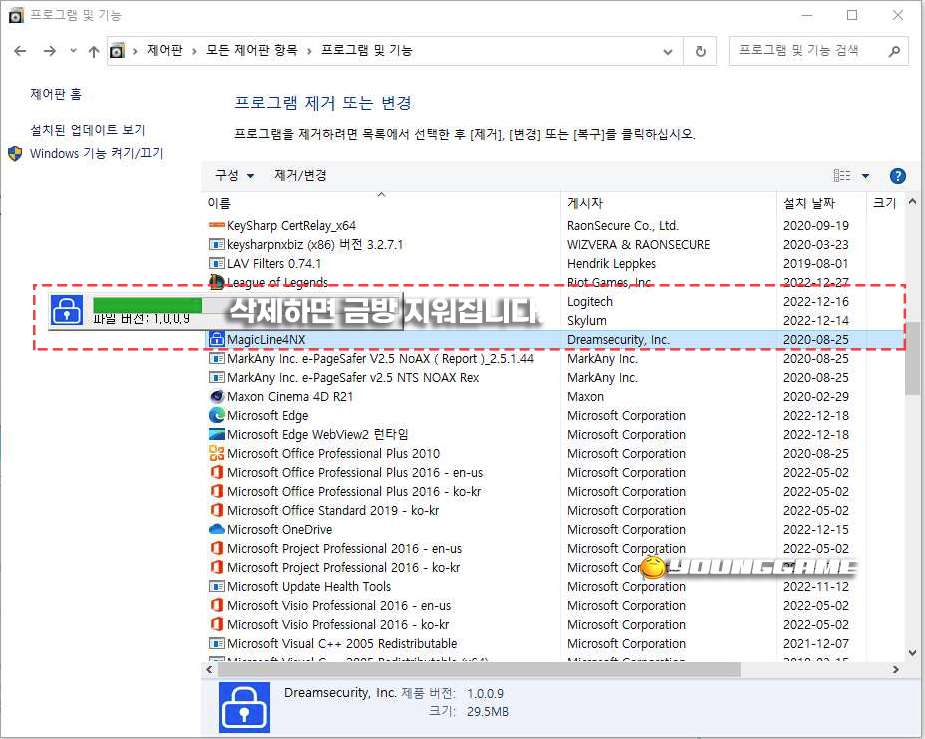Select LAV Filters 0.74.1 icon

click(x=217, y=263)
